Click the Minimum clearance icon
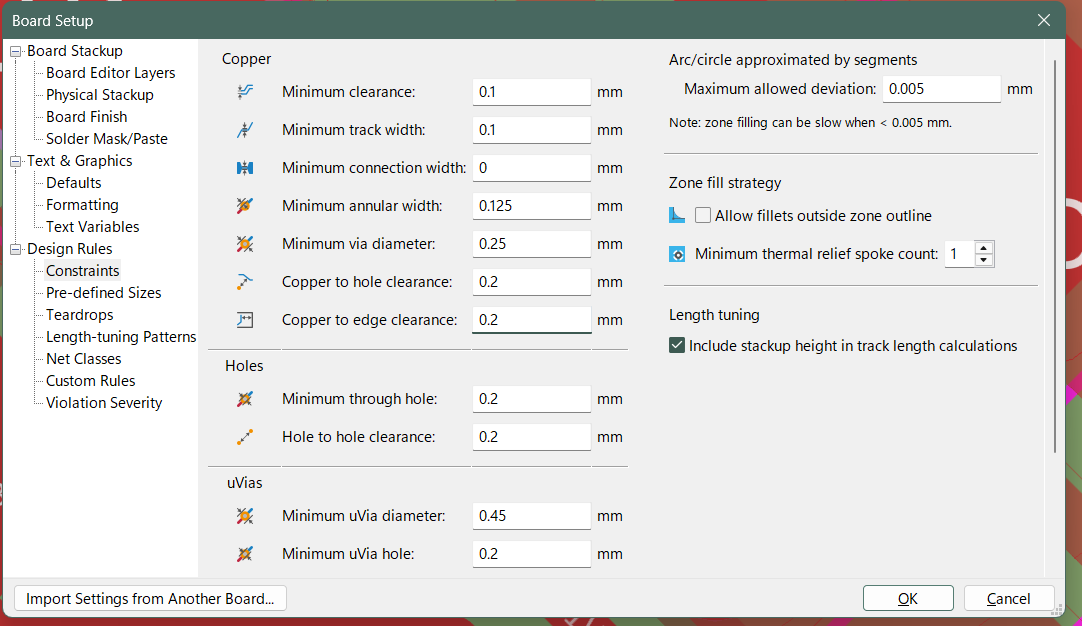Image resolution: width=1082 pixels, height=626 pixels. tap(245, 92)
